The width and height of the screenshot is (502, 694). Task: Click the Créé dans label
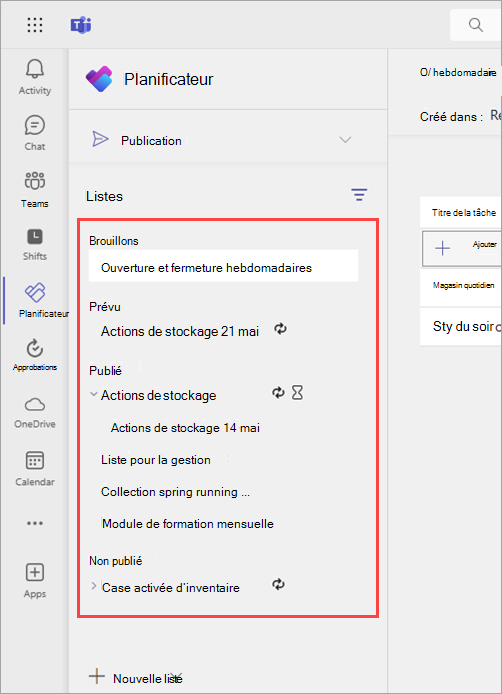click(451, 117)
